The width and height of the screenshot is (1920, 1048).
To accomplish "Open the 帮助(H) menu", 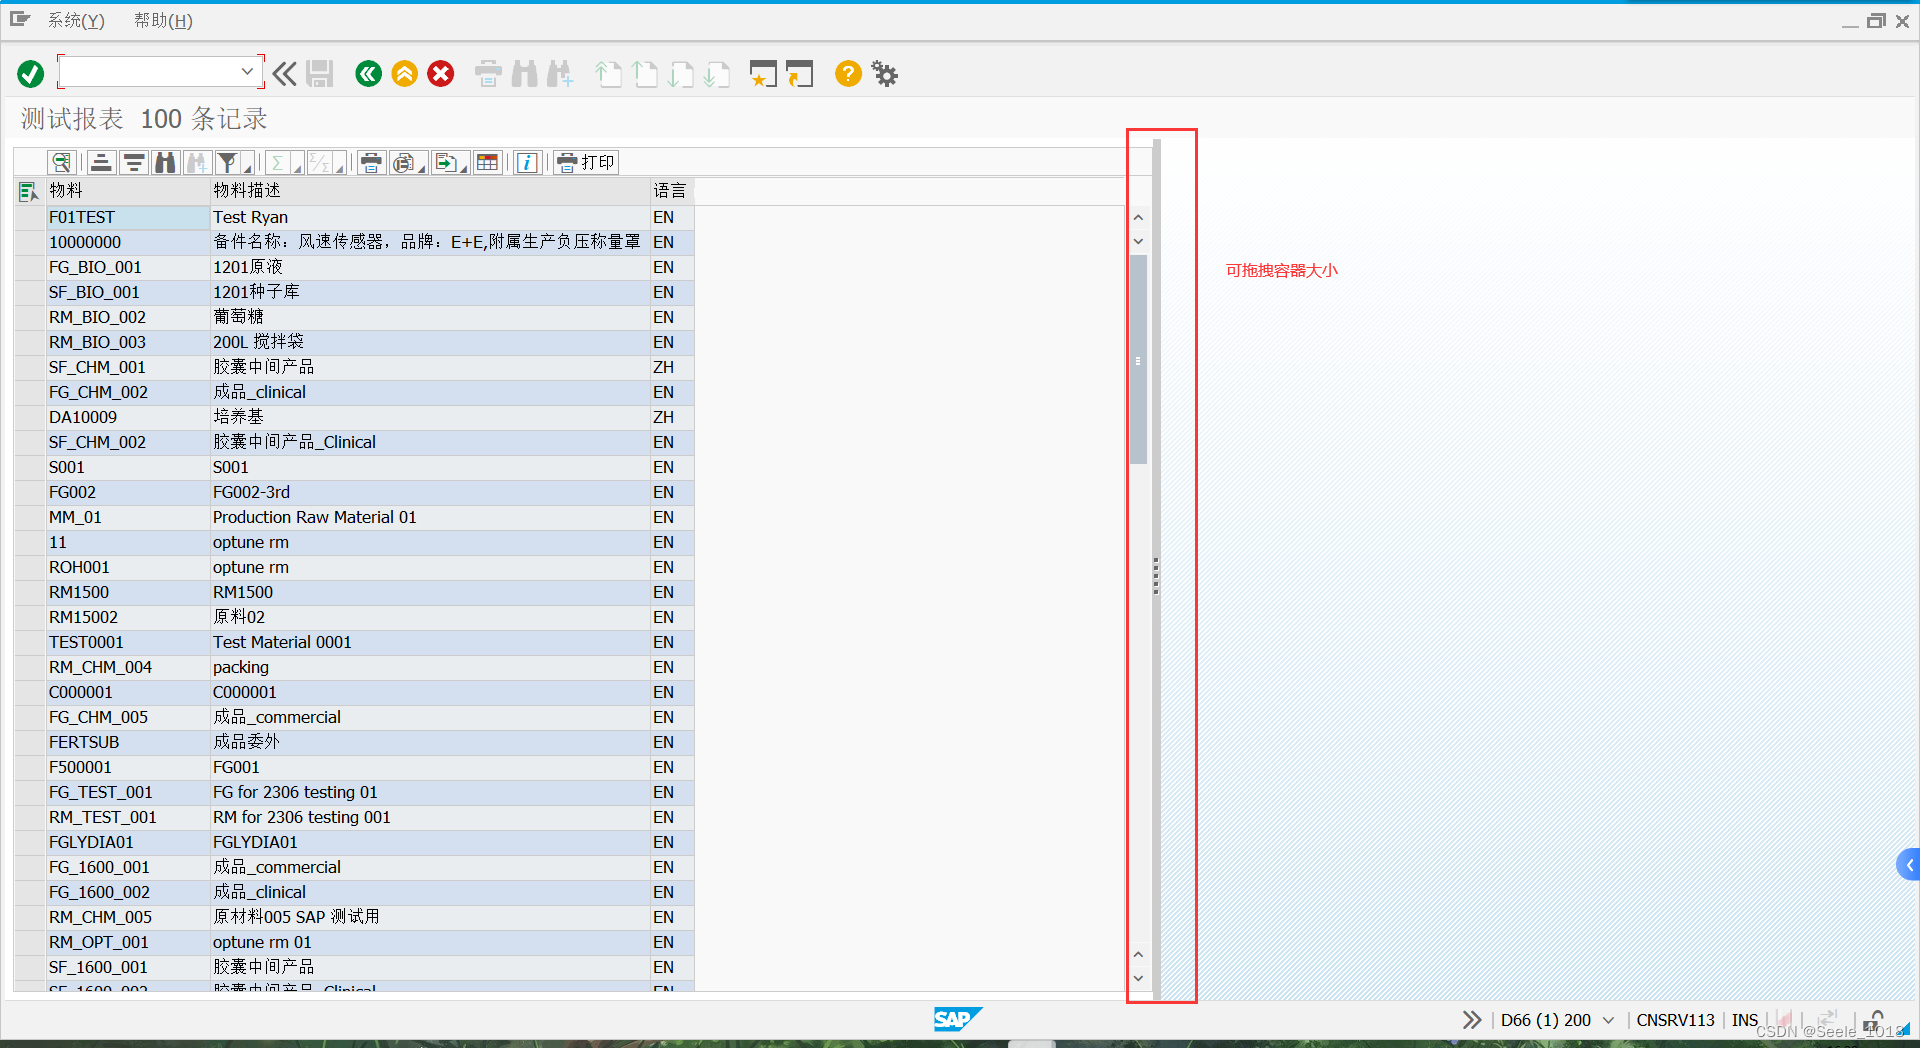I will tap(163, 20).
